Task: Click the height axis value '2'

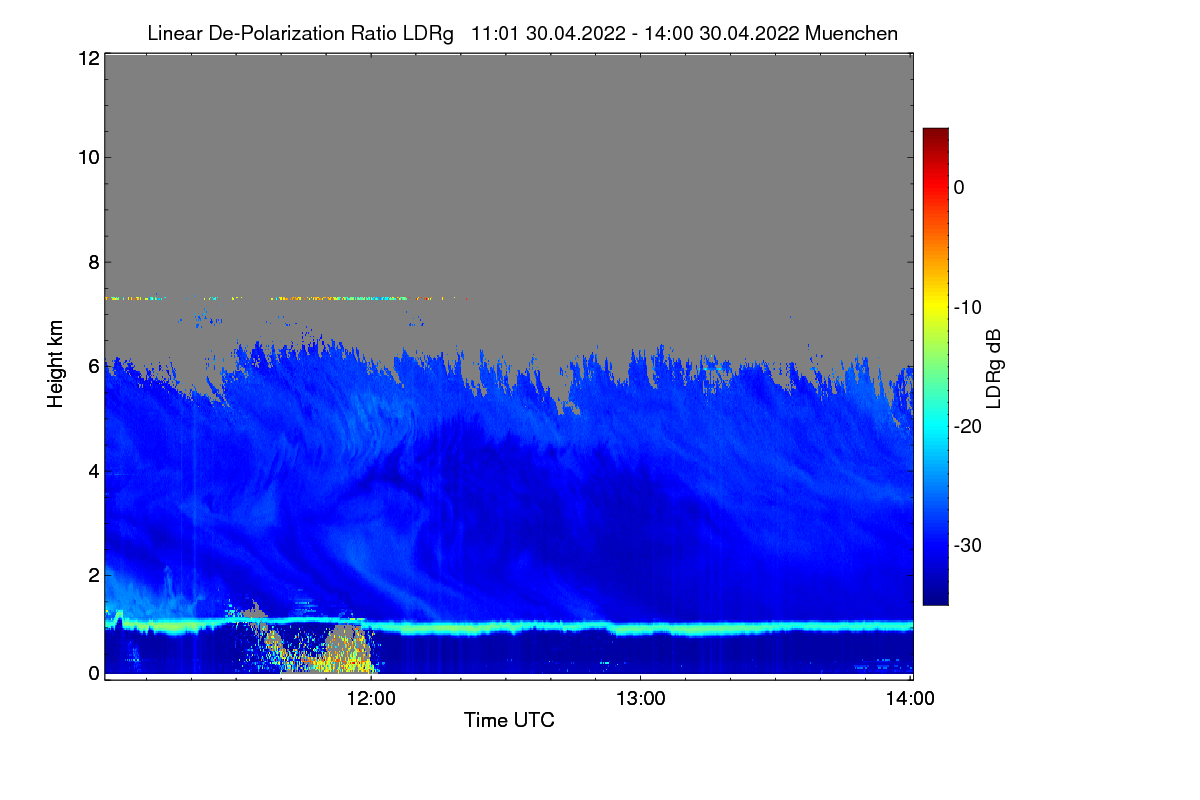Action: tap(93, 575)
